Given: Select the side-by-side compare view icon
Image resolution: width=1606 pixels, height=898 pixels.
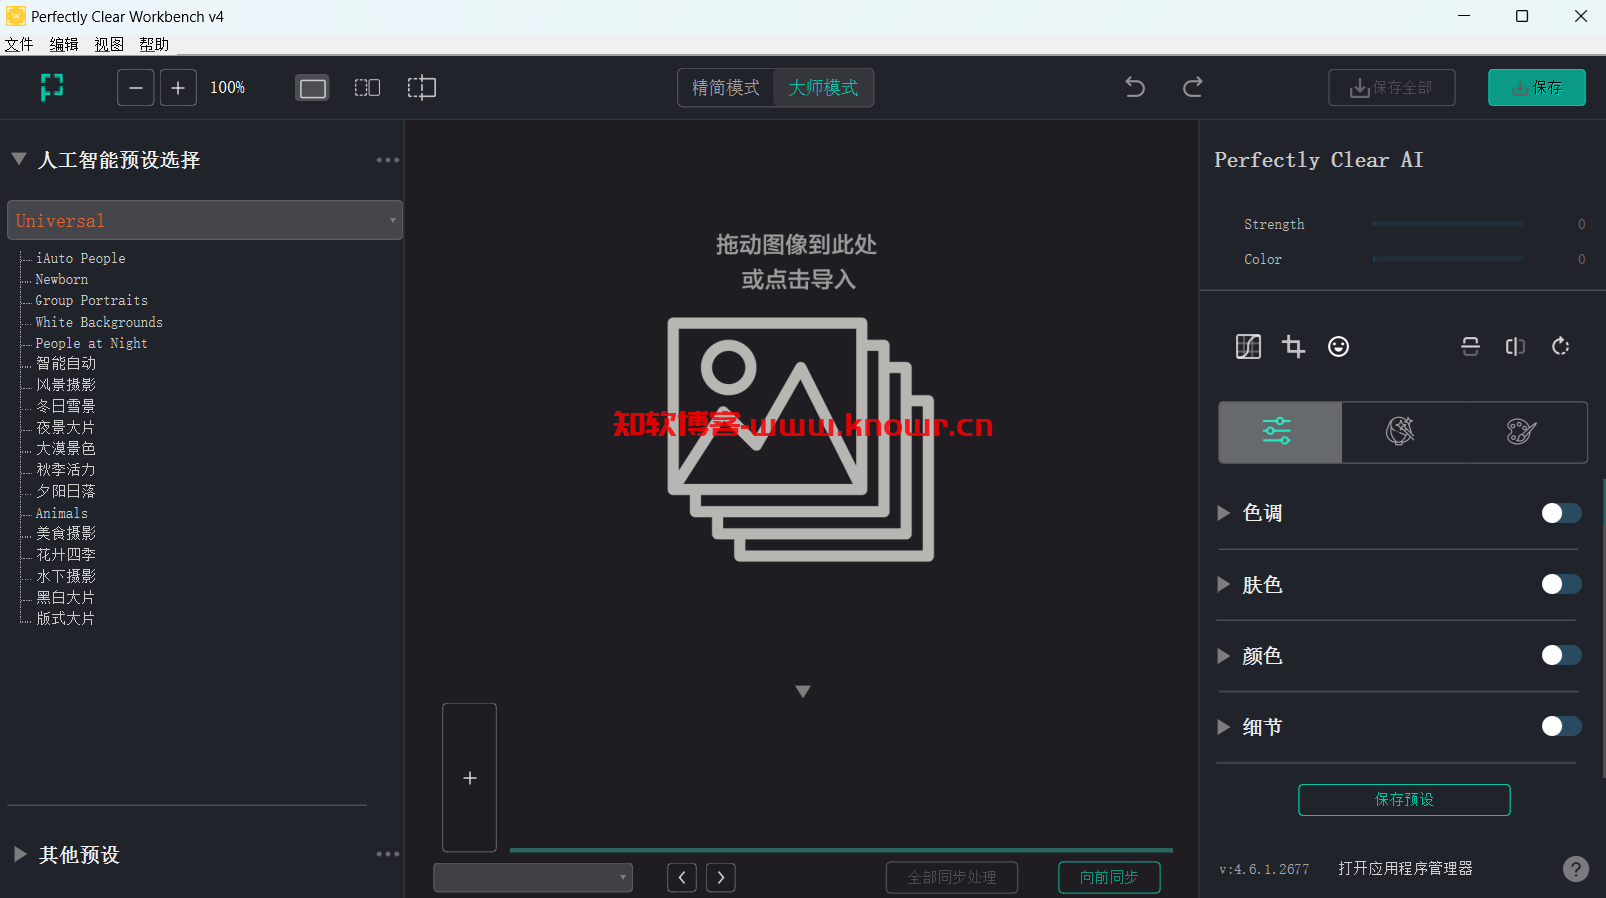Looking at the screenshot, I should (x=367, y=88).
